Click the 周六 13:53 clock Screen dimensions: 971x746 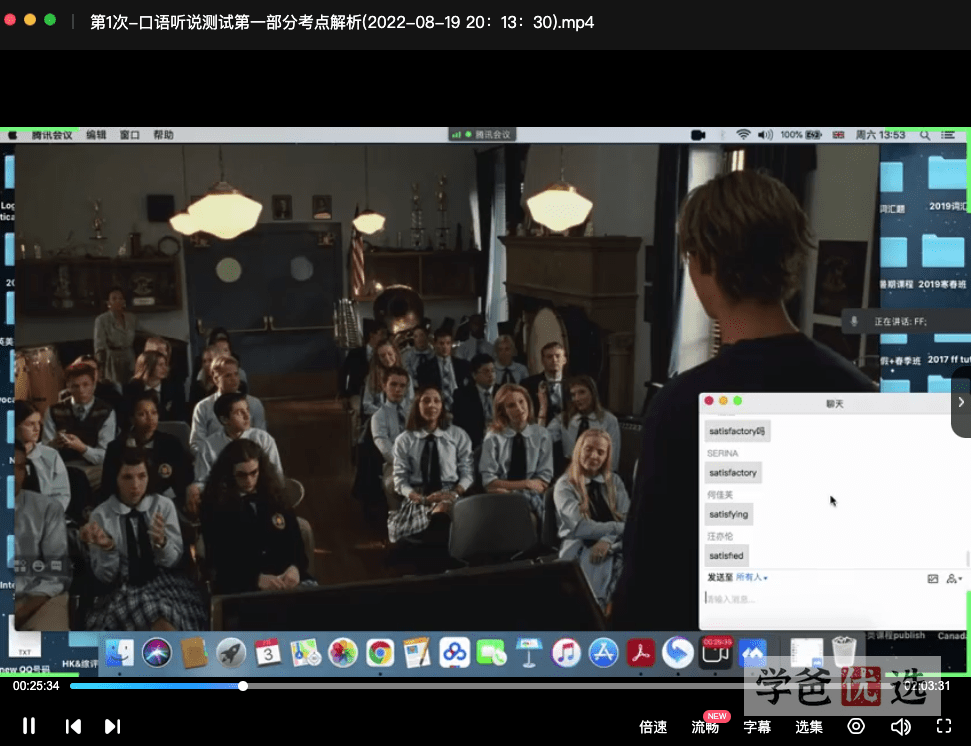point(880,135)
